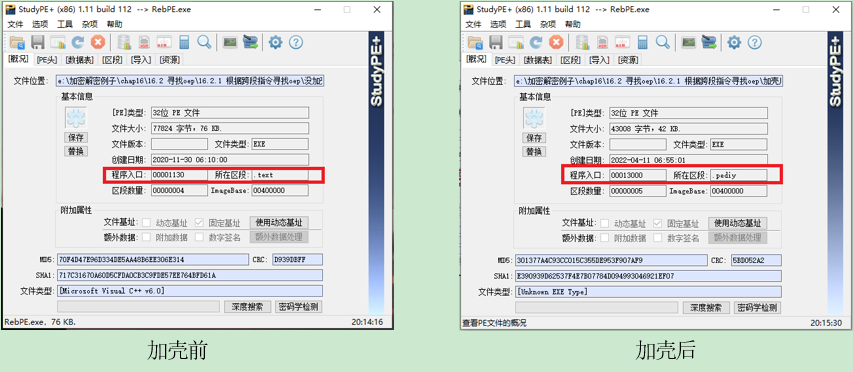The width and height of the screenshot is (853, 372).
Task: Click refresh arrow icon in 加壳前 window toolbar
Action: point(78,42)
